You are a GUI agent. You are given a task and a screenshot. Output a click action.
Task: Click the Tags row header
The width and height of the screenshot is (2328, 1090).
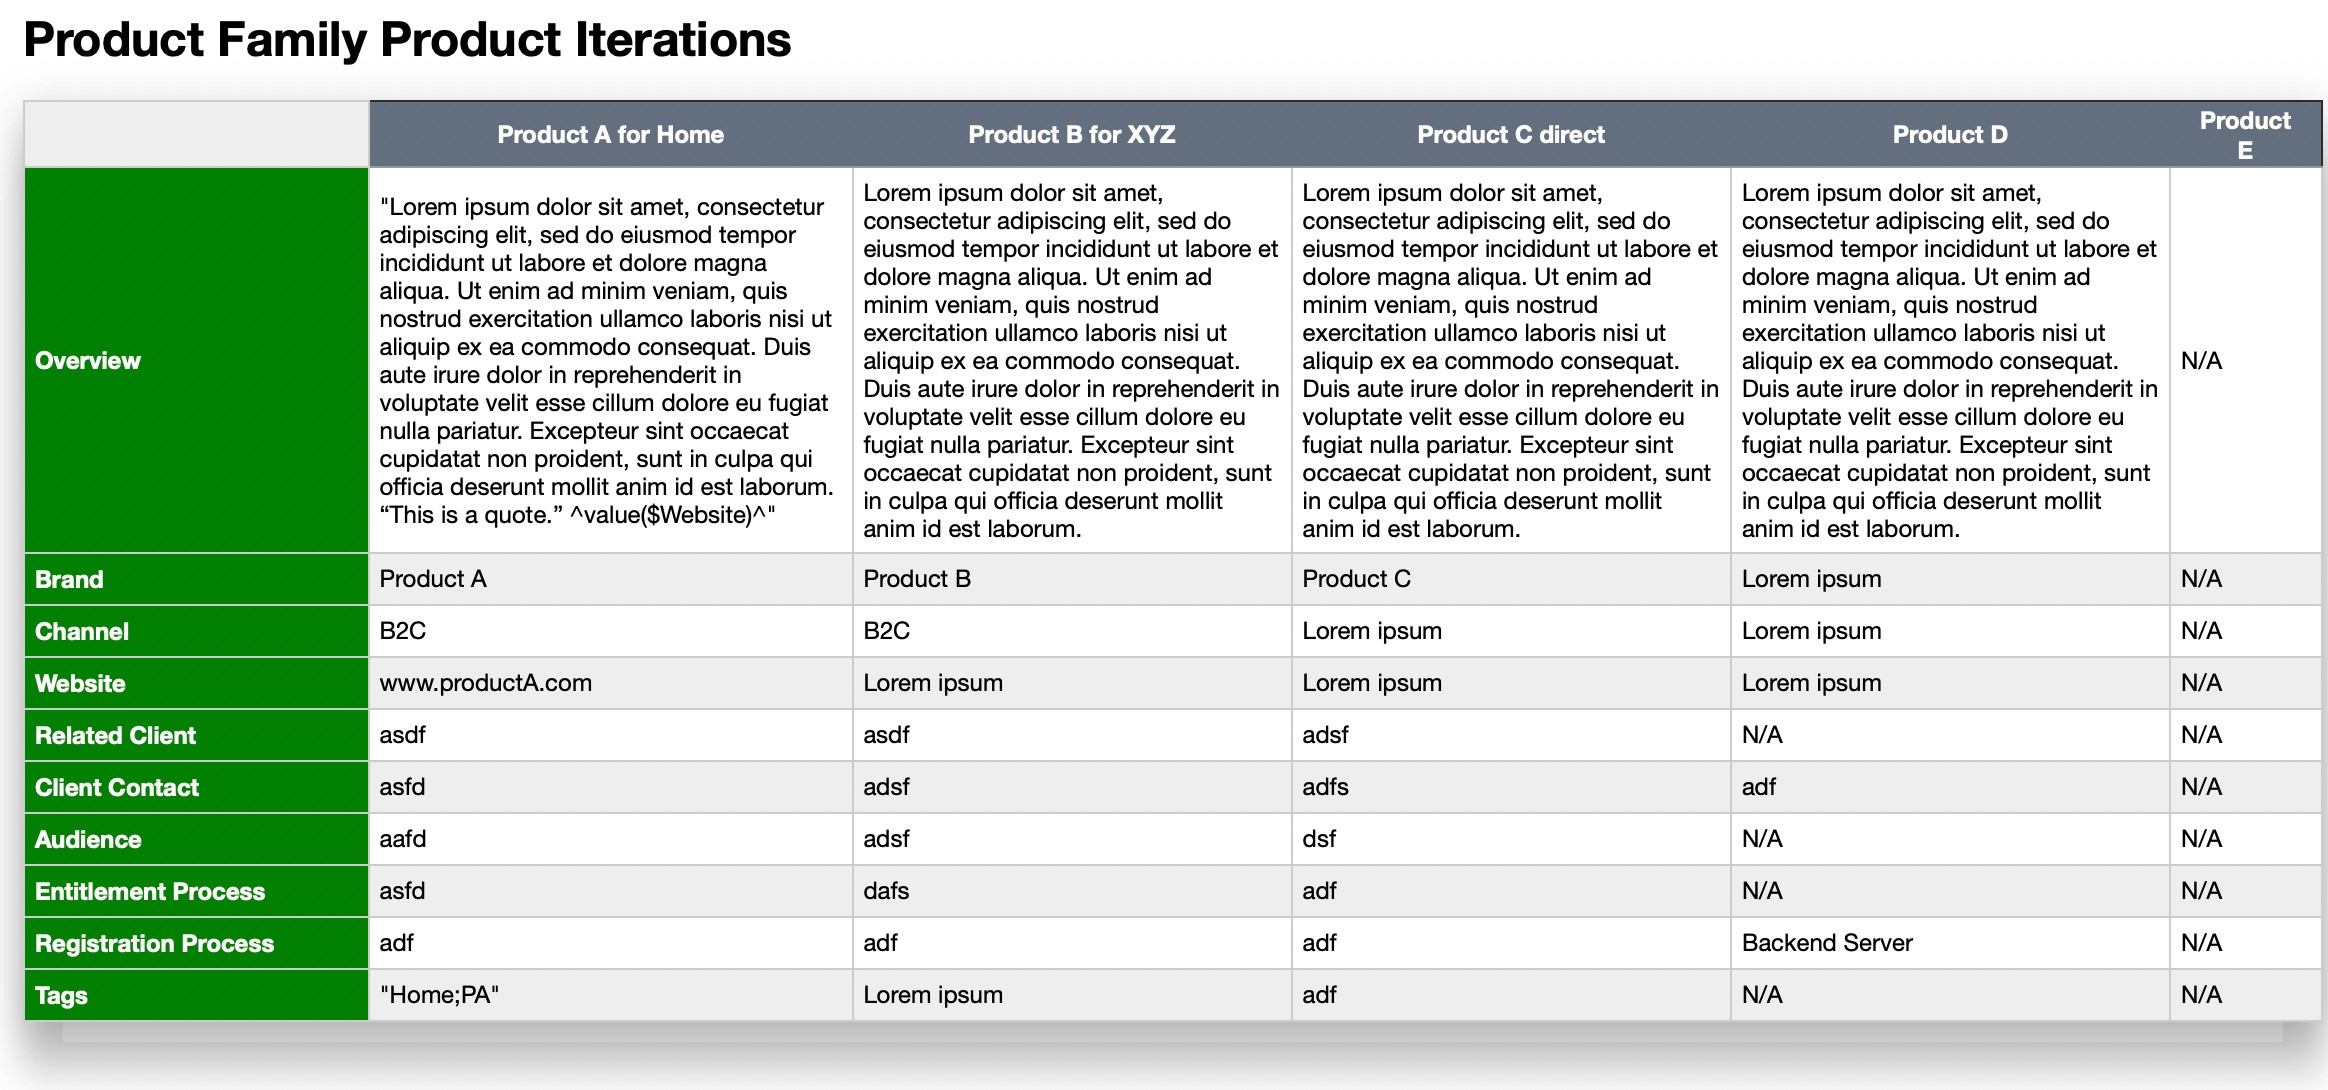pos(61,996)
